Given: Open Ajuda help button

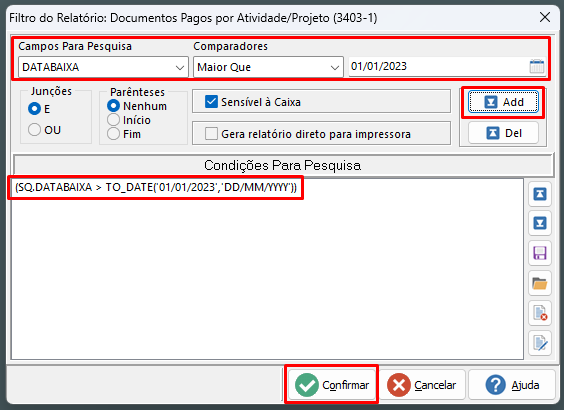Looking at the screenshot, I should [x=512, y=384].
